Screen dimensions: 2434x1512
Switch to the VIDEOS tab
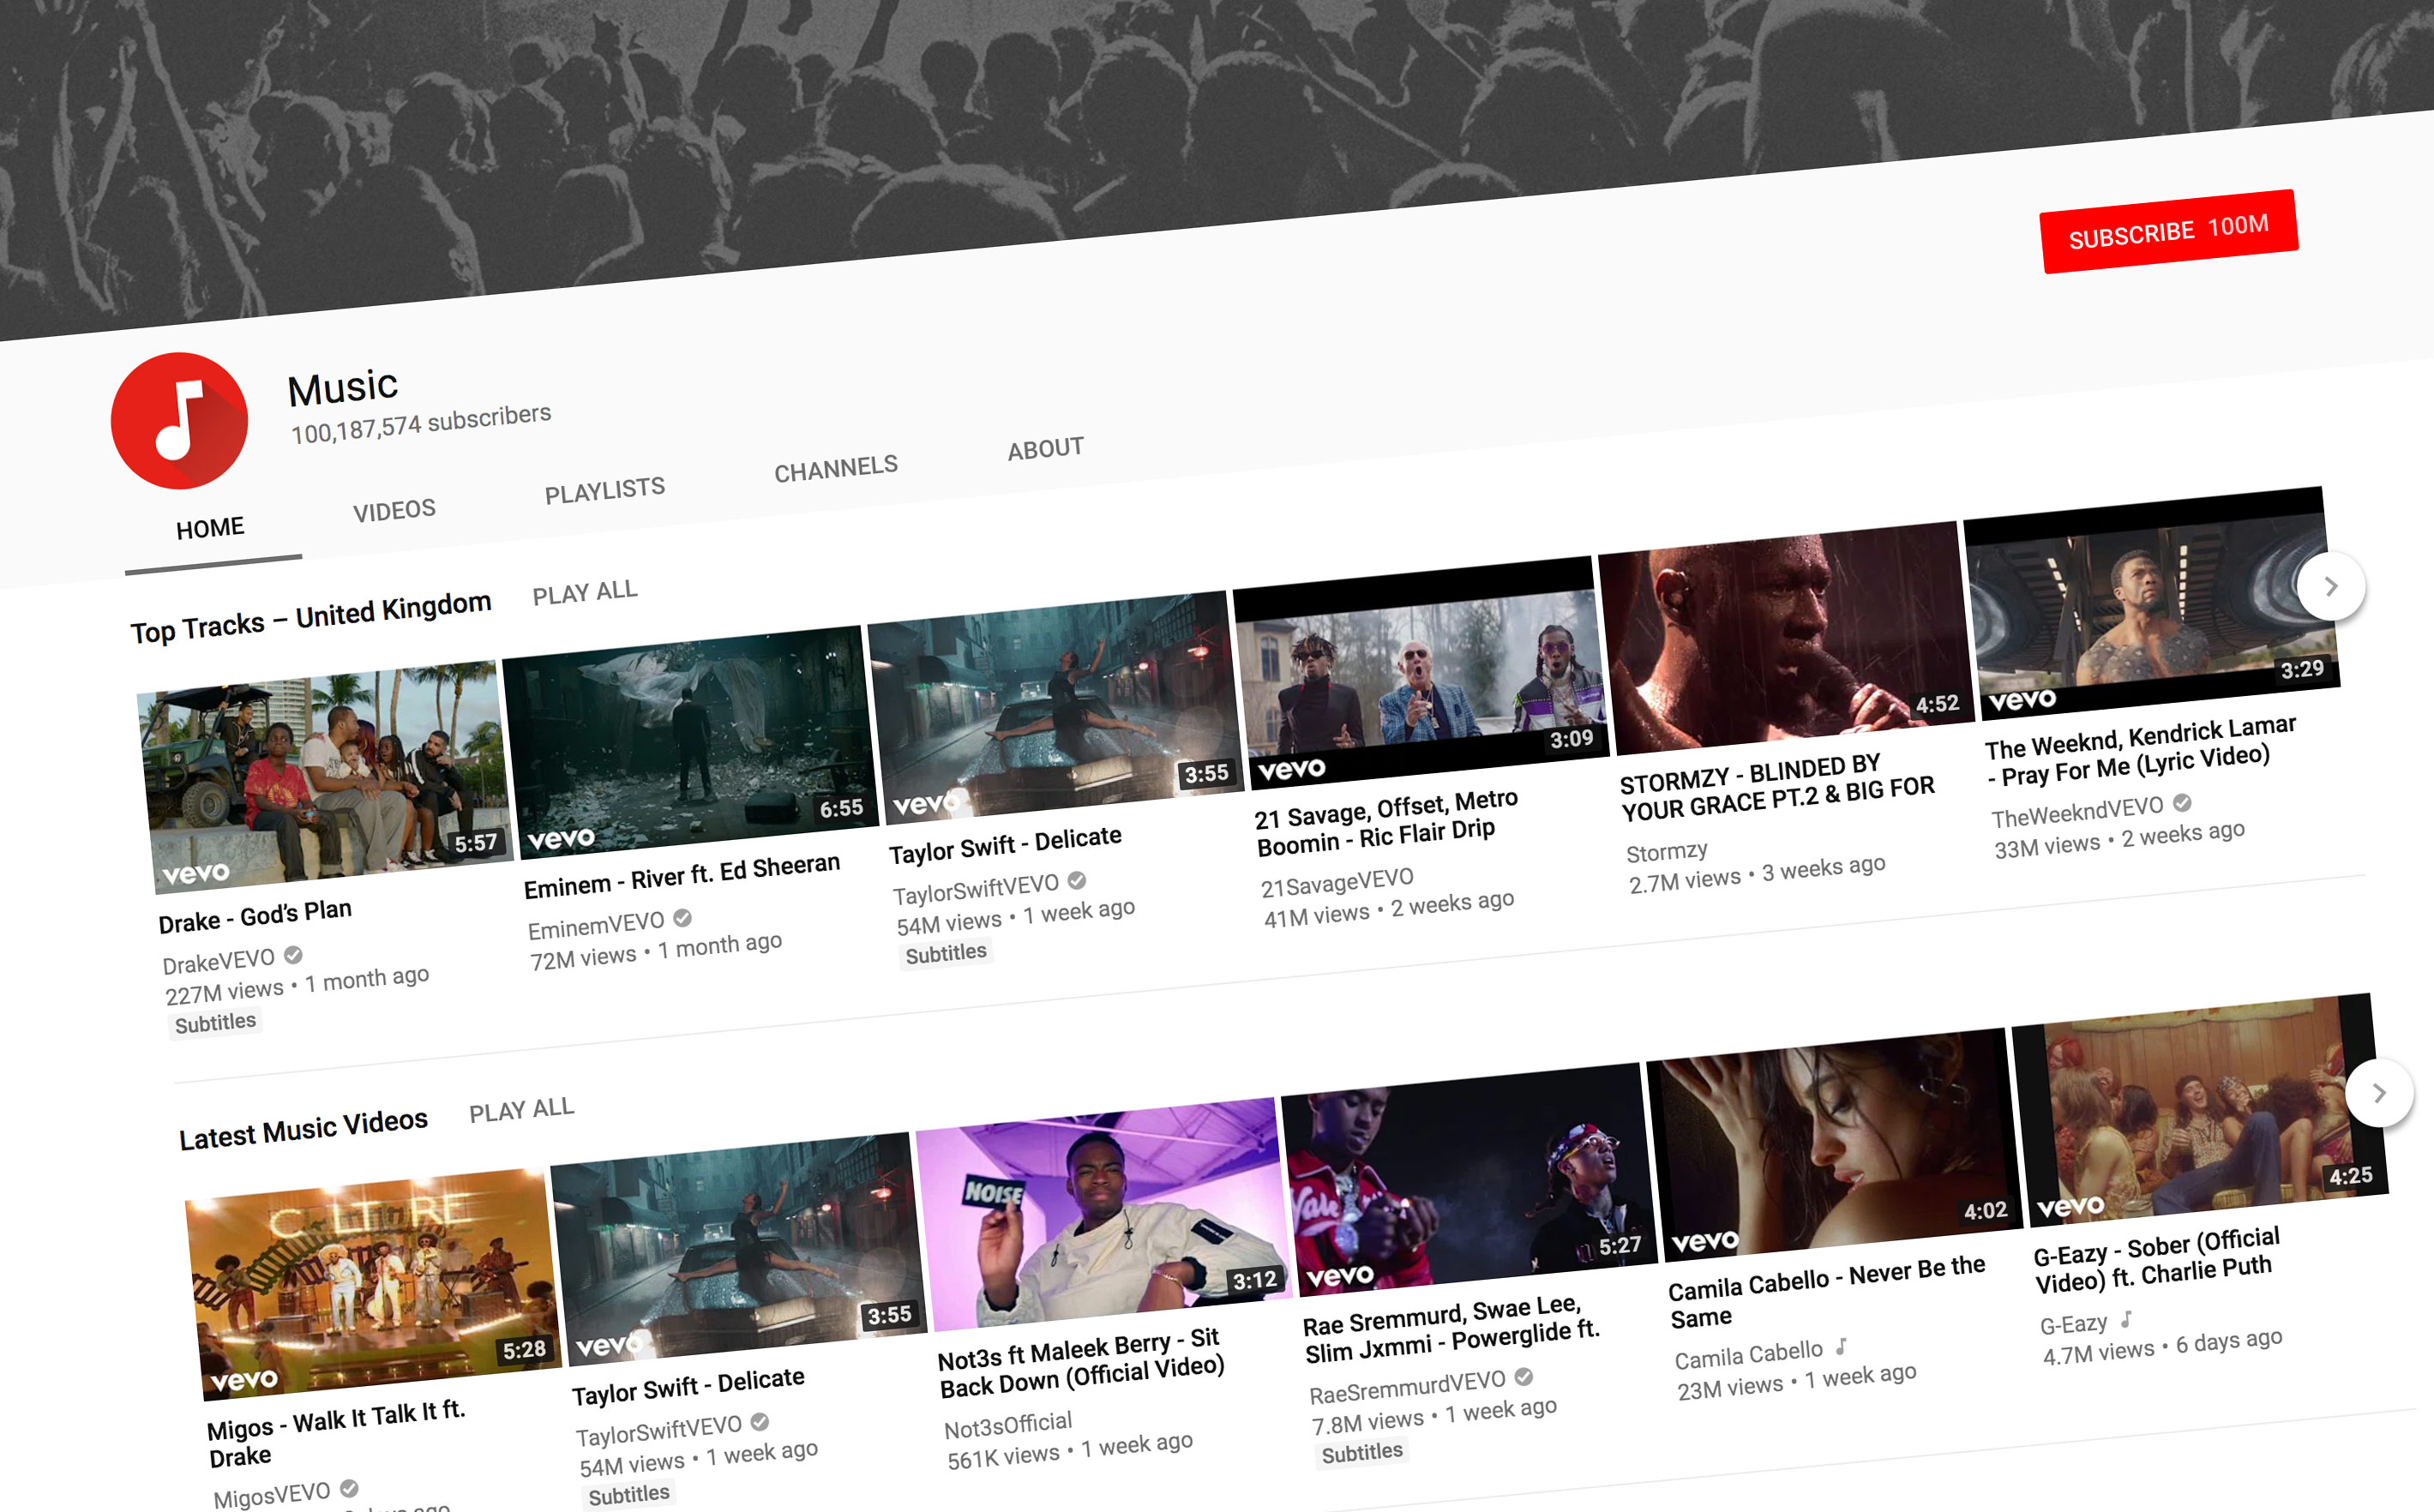tap(394, 511)
